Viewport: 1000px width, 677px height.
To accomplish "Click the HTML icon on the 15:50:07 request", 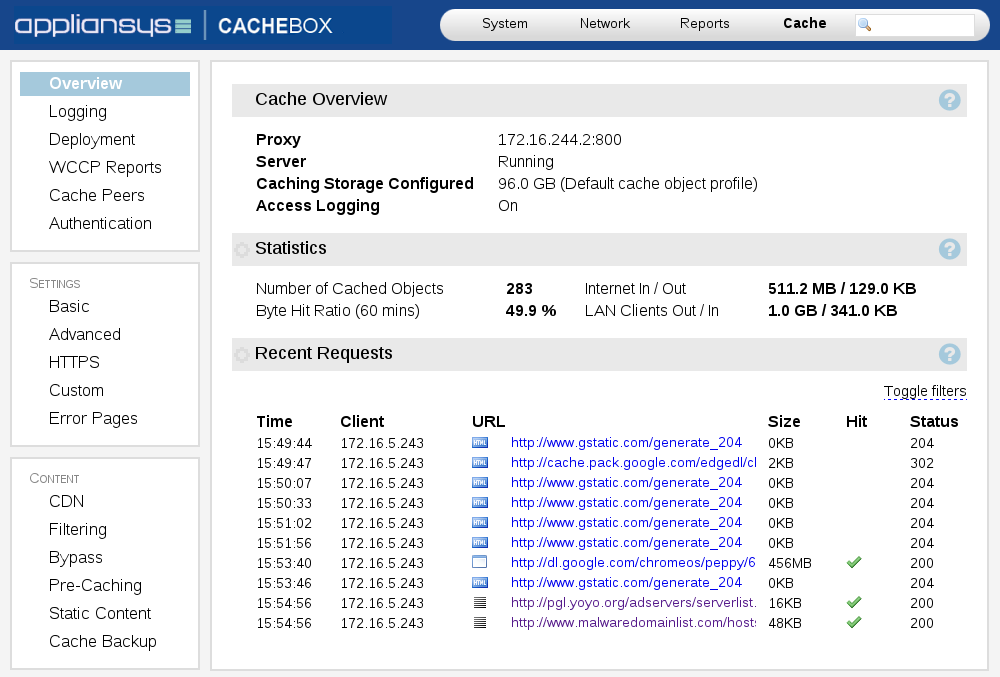I will (x=480, y=483).
